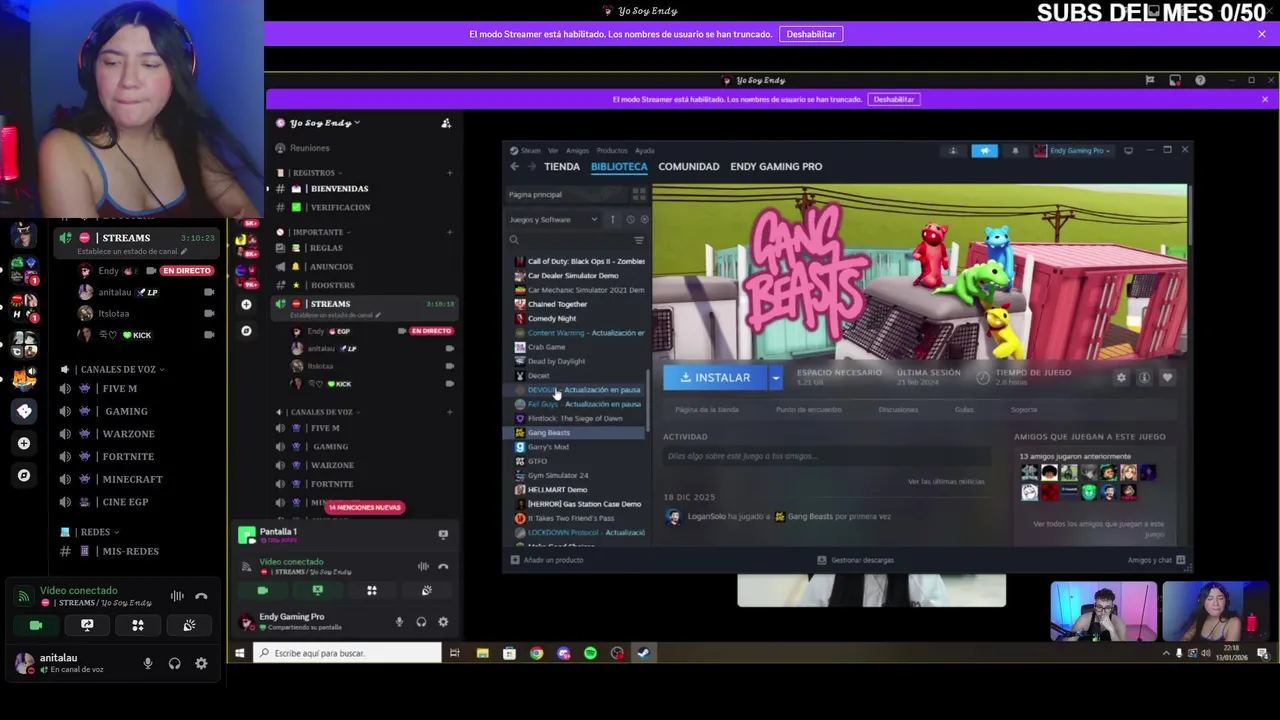Click Añadir un producto in Steam
Image resolution: width=1280 pixels, height=720 pixels.
click(x=546, y=560)
